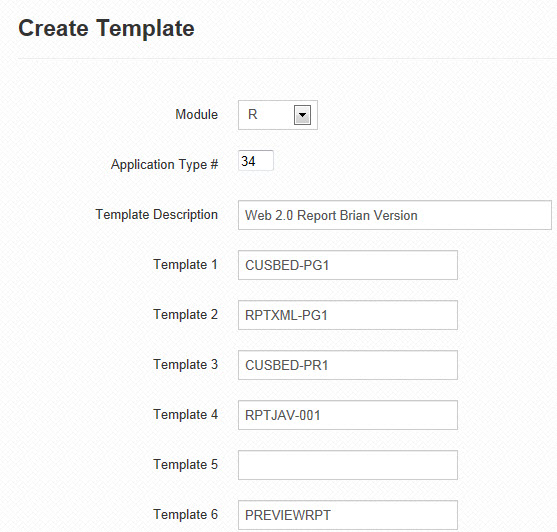
Task: Select the Template 6 field with PREVIEWRPT
Action: click(348, 515)
